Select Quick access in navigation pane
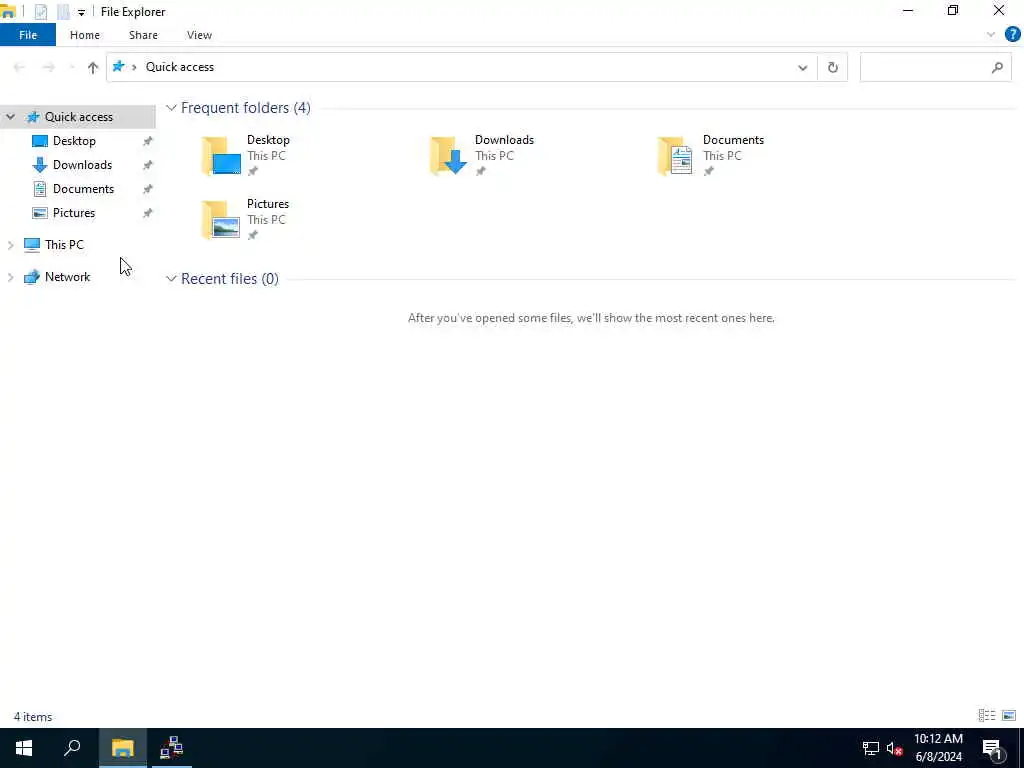Screen dimensions: 1024x768 click(78, 117)
